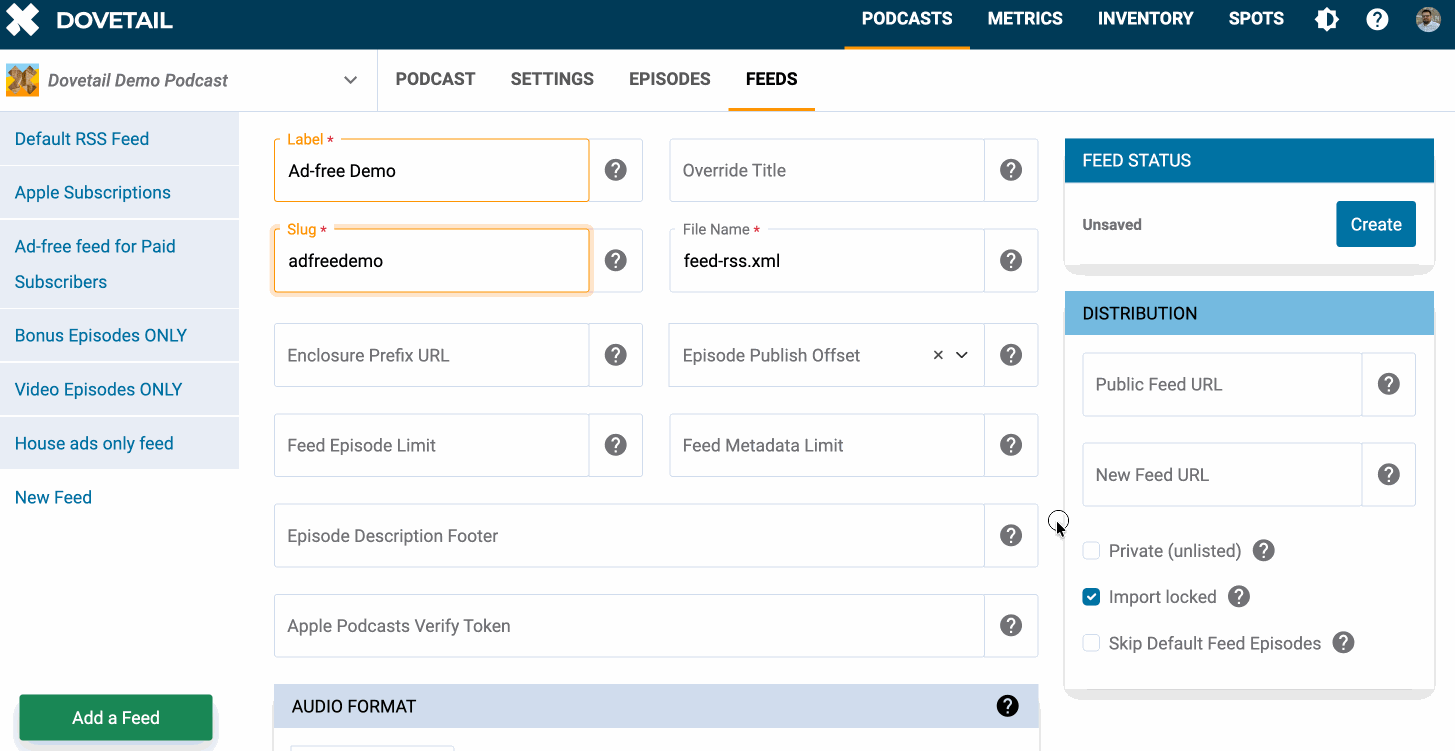Open the user profile avatar
1455x751 pixels.
(x=1428, y=19)
